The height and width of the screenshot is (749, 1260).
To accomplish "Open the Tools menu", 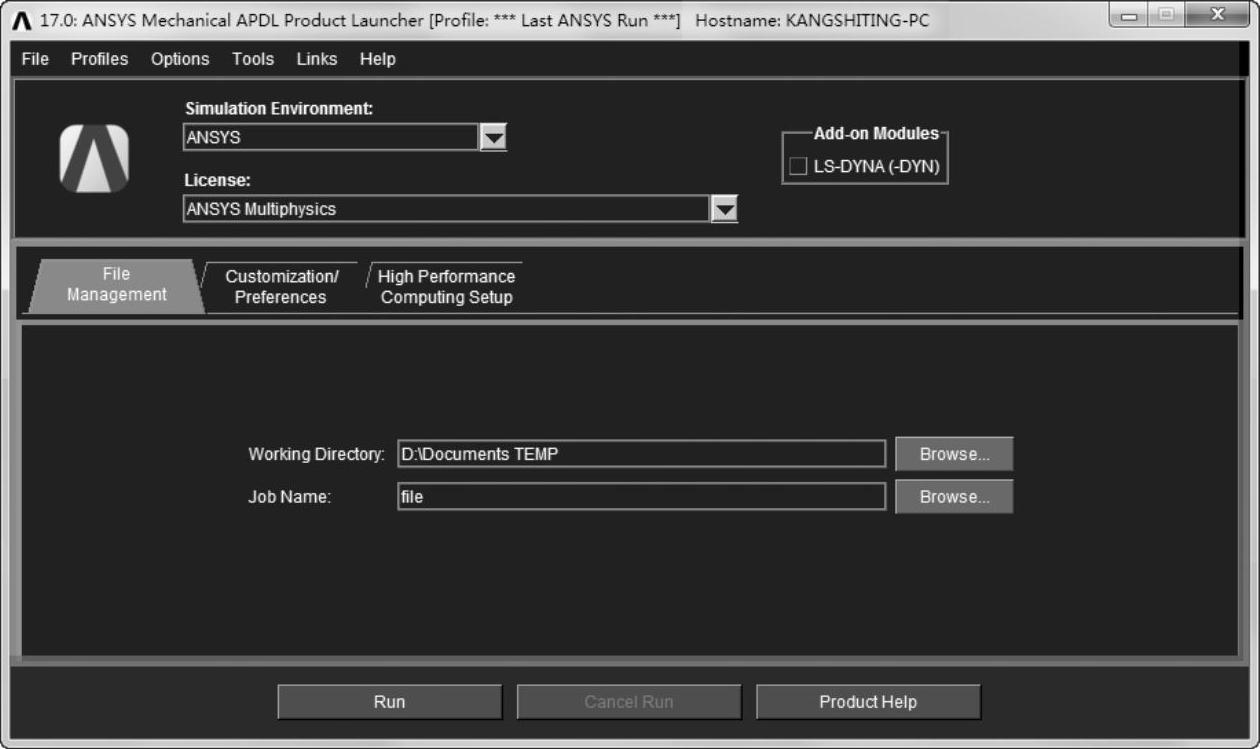I will click(253, 59).
